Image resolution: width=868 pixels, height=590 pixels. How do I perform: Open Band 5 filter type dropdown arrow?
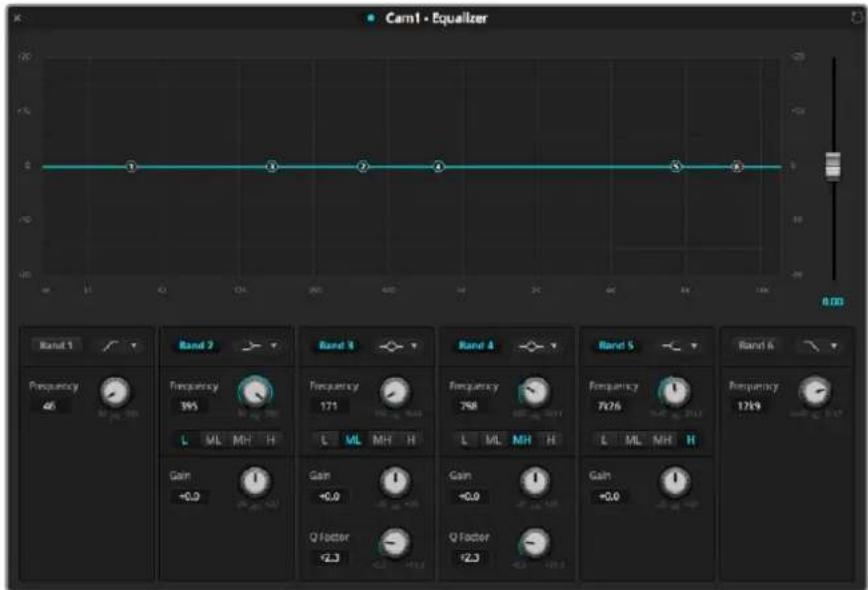pos(694,346)
